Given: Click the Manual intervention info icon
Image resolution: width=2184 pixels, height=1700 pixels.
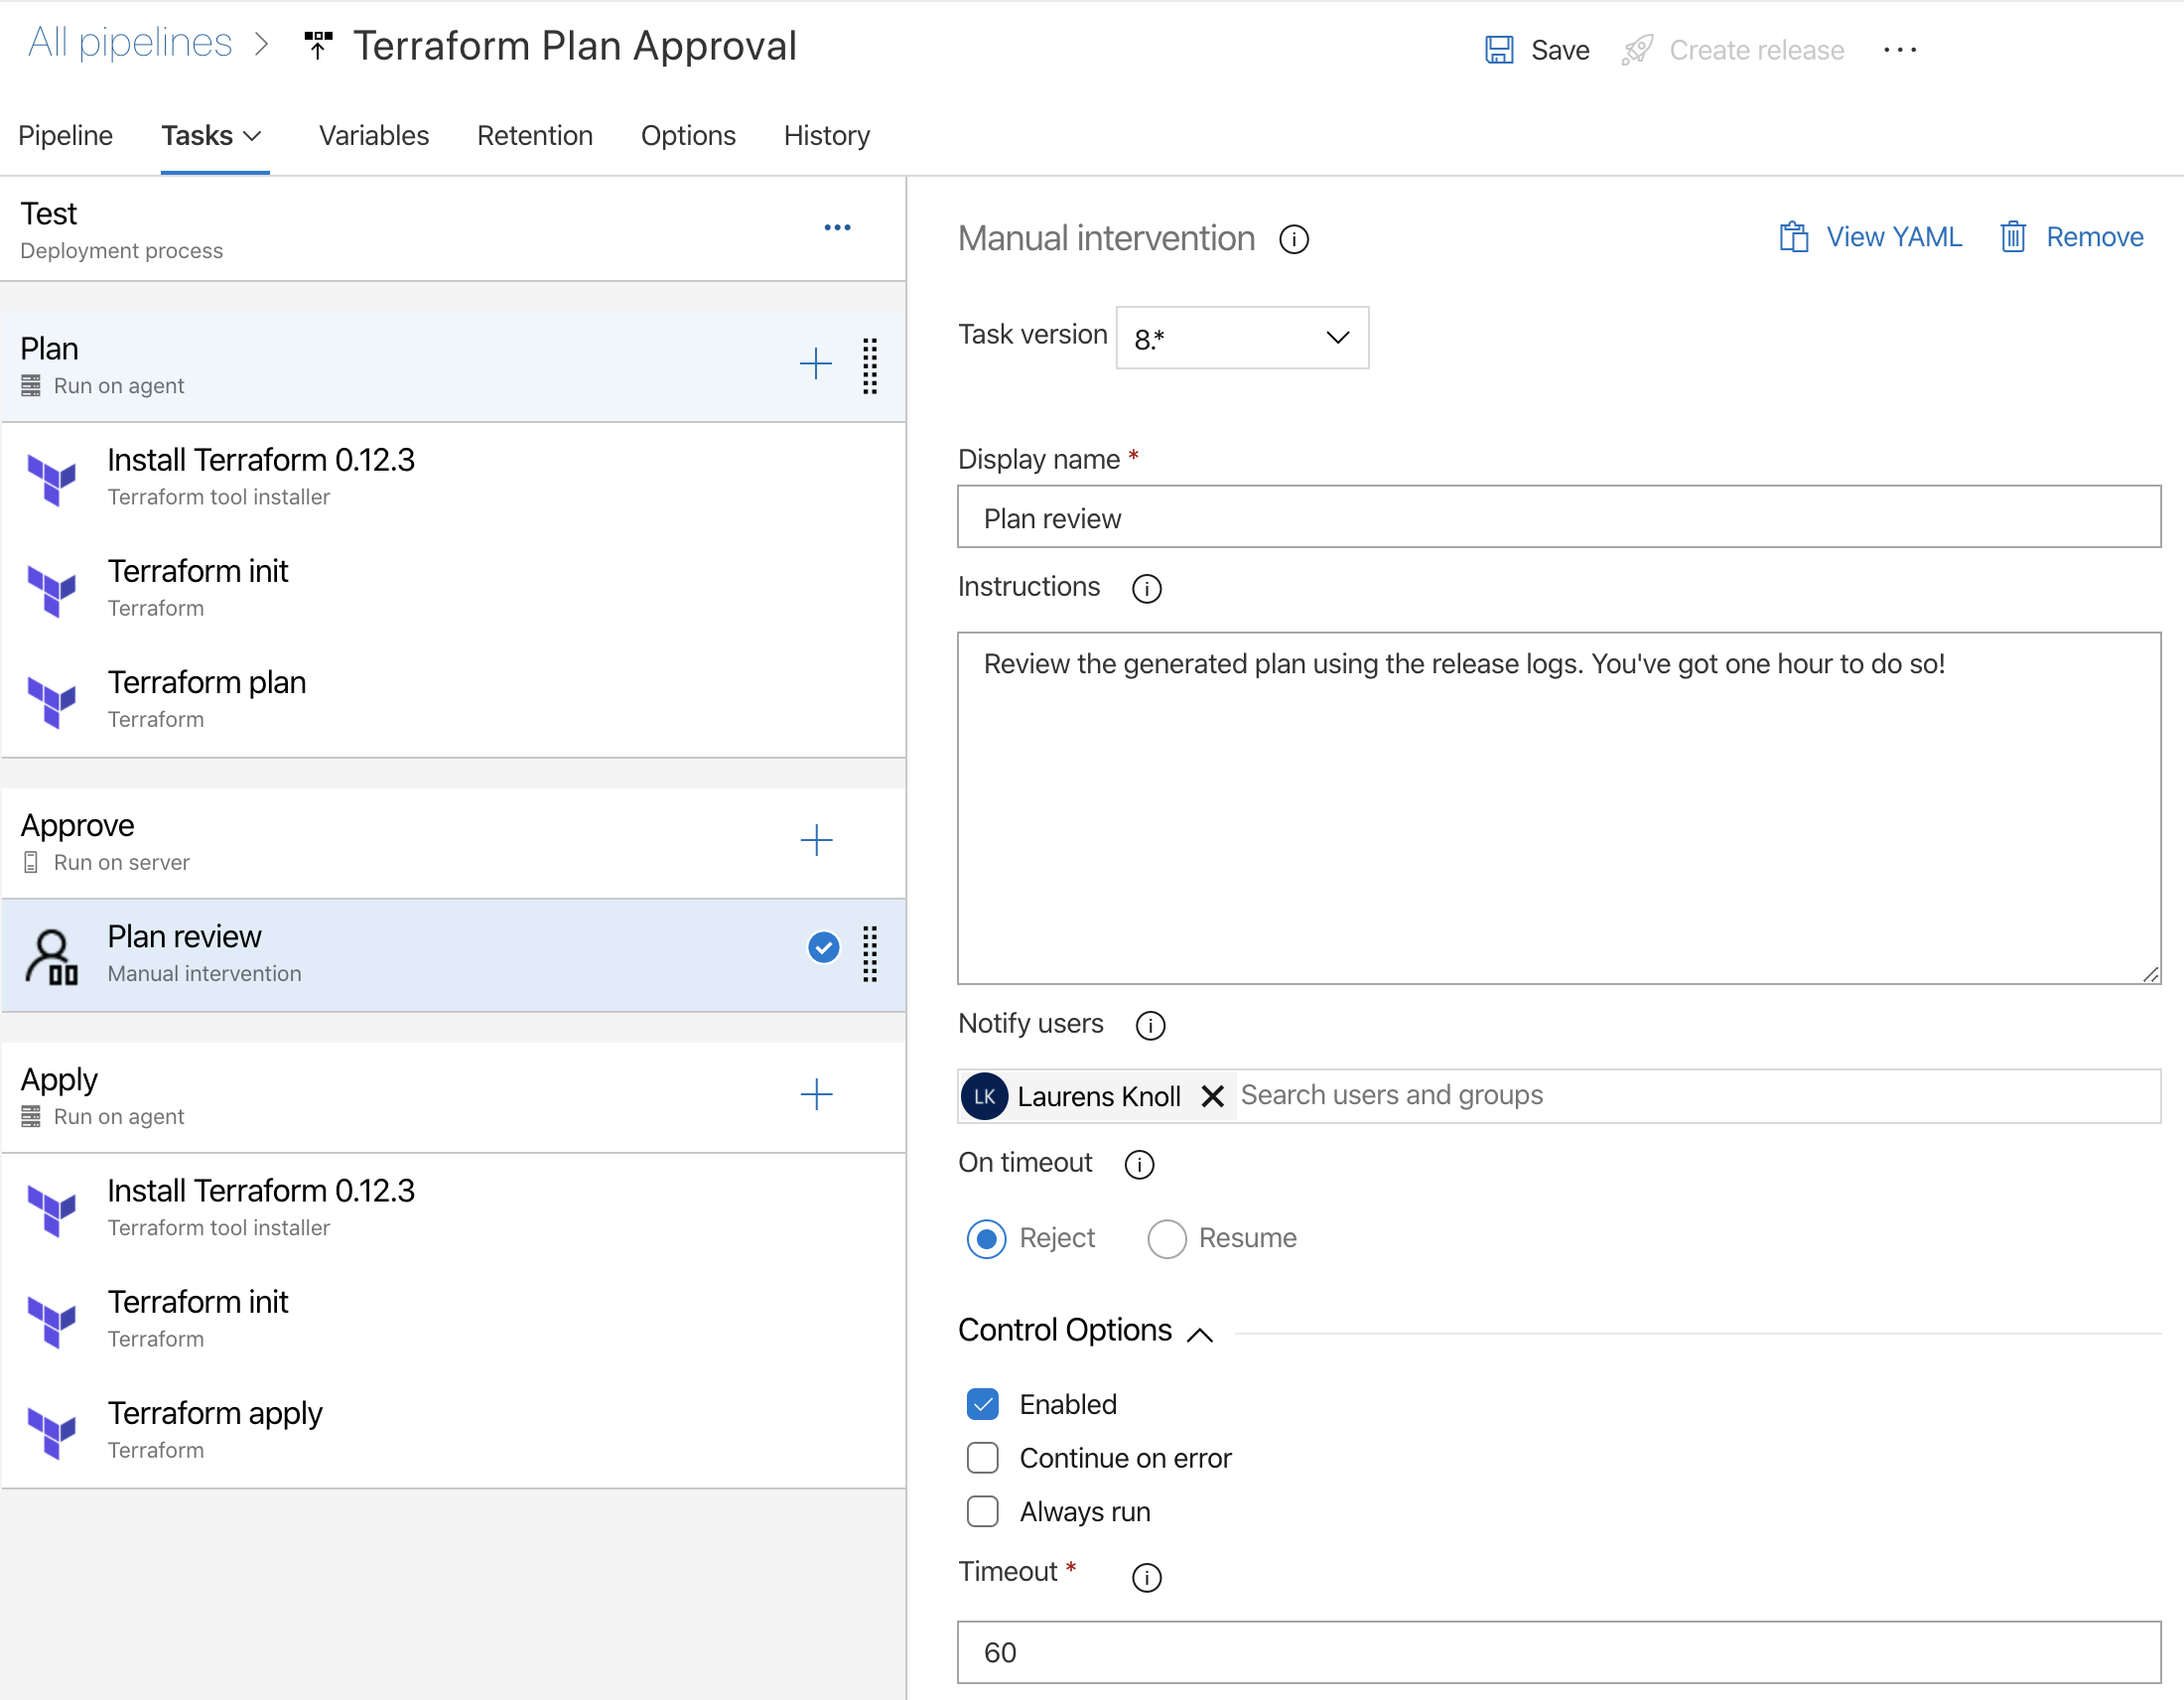Looking at the screenshot, I should tap(1293, 240).
